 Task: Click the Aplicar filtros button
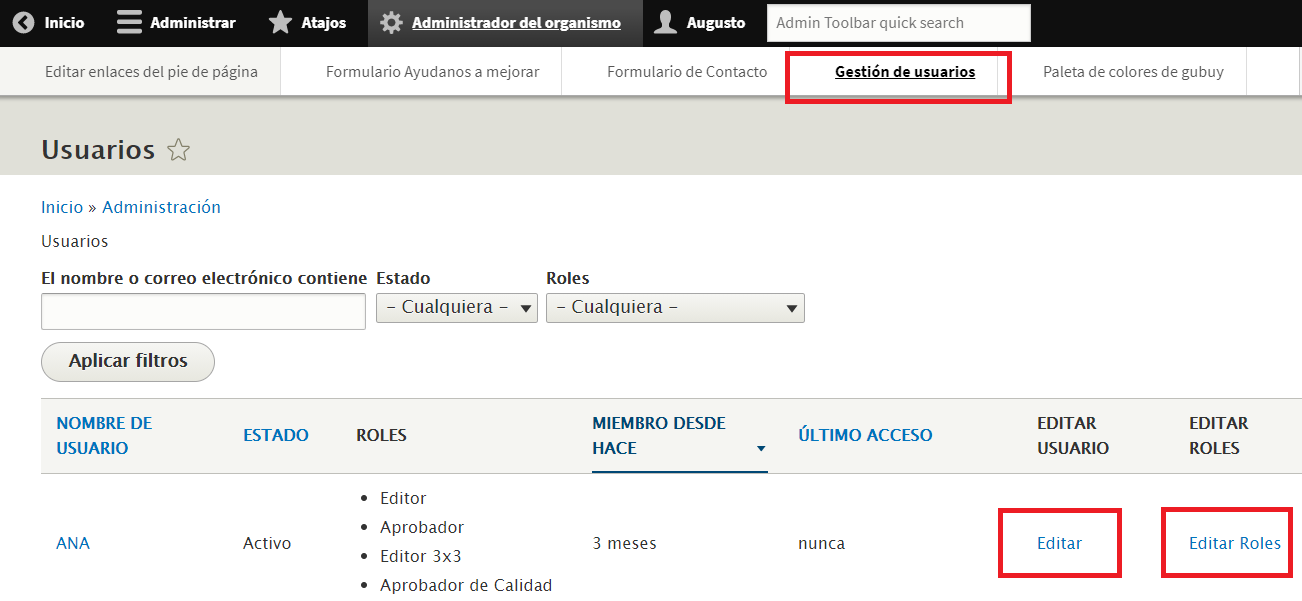click(x=128, y=361)
